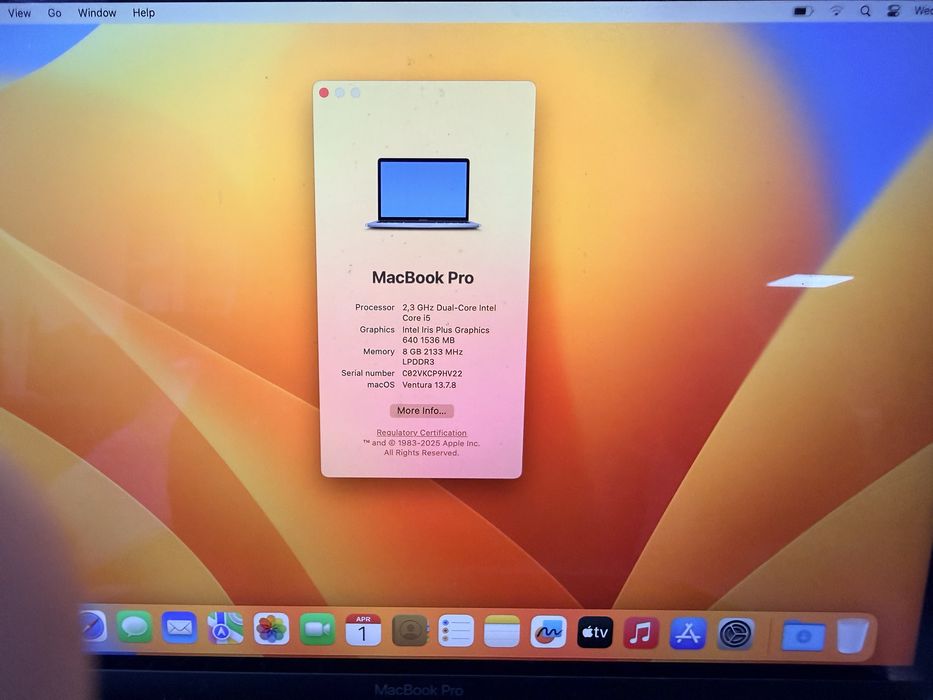Open Calendar showing APR 1
Screen dimensions: 933x700
coord(363,630)
